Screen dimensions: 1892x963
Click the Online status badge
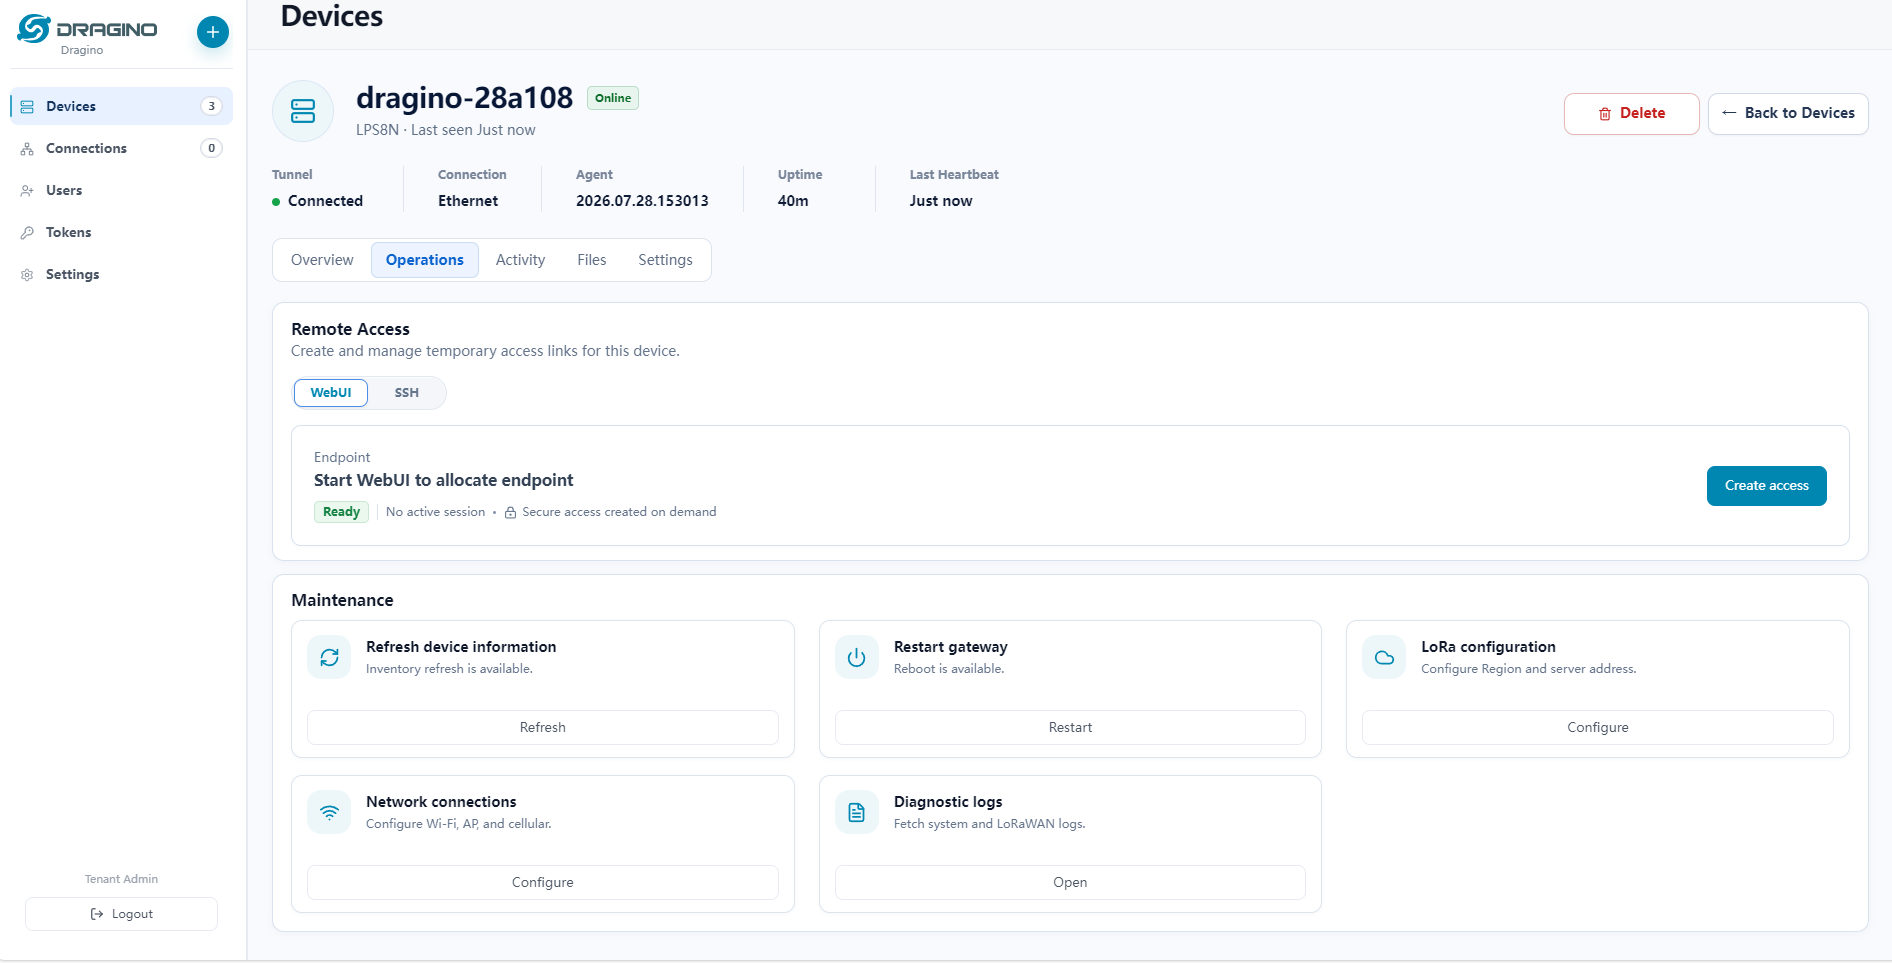(x=613, y=98)
